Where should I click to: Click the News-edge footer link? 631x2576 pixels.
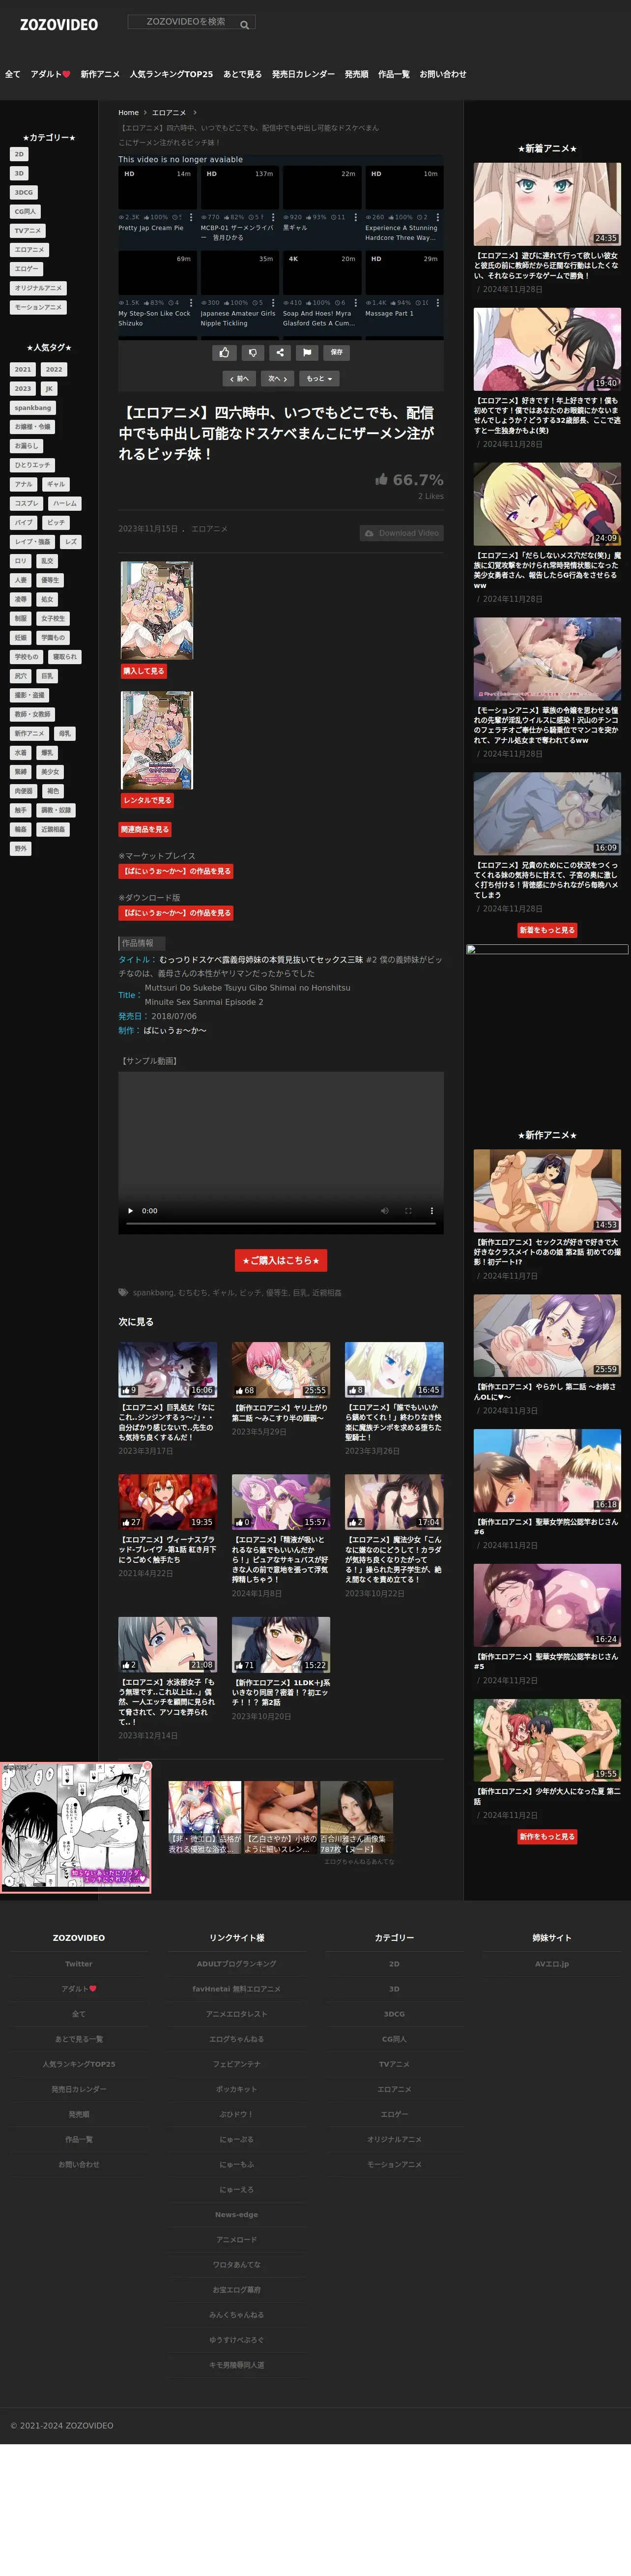point(237,2215)
